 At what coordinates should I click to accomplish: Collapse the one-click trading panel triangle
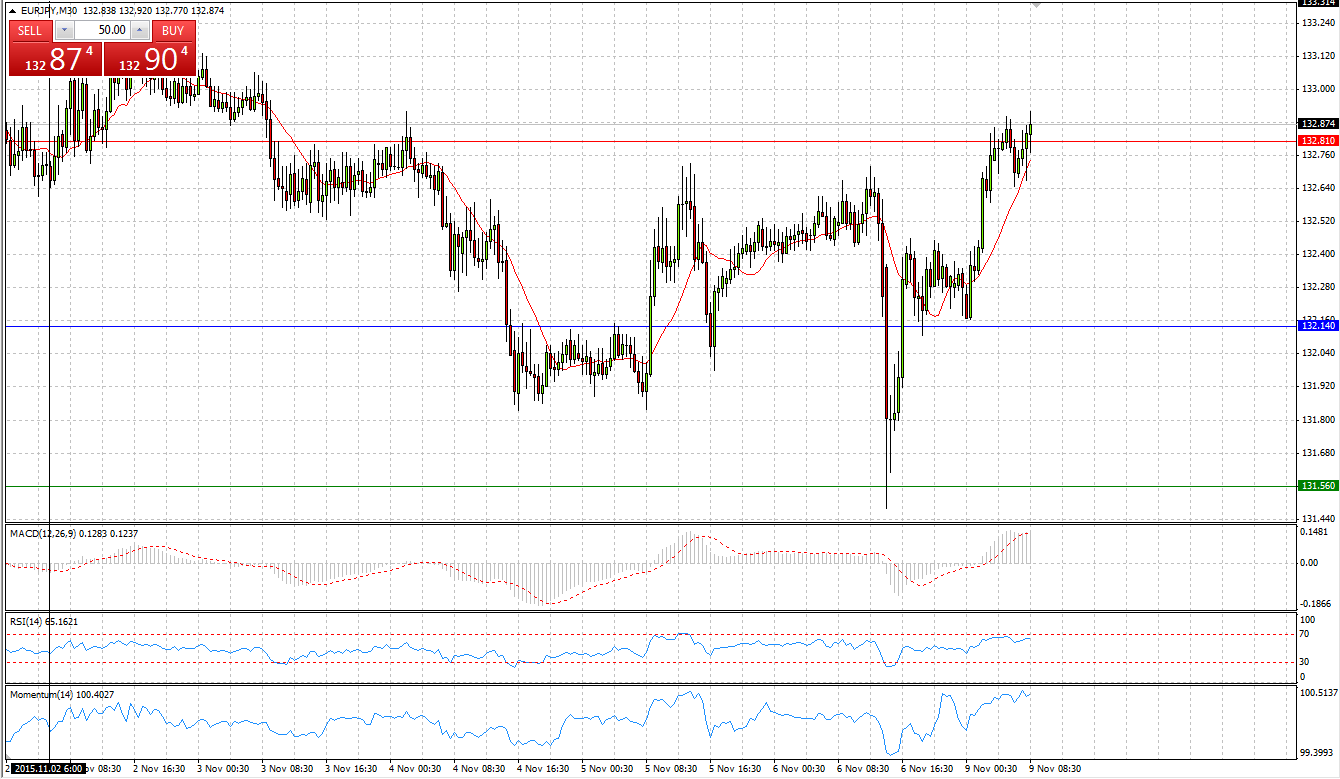click(11, 10)
